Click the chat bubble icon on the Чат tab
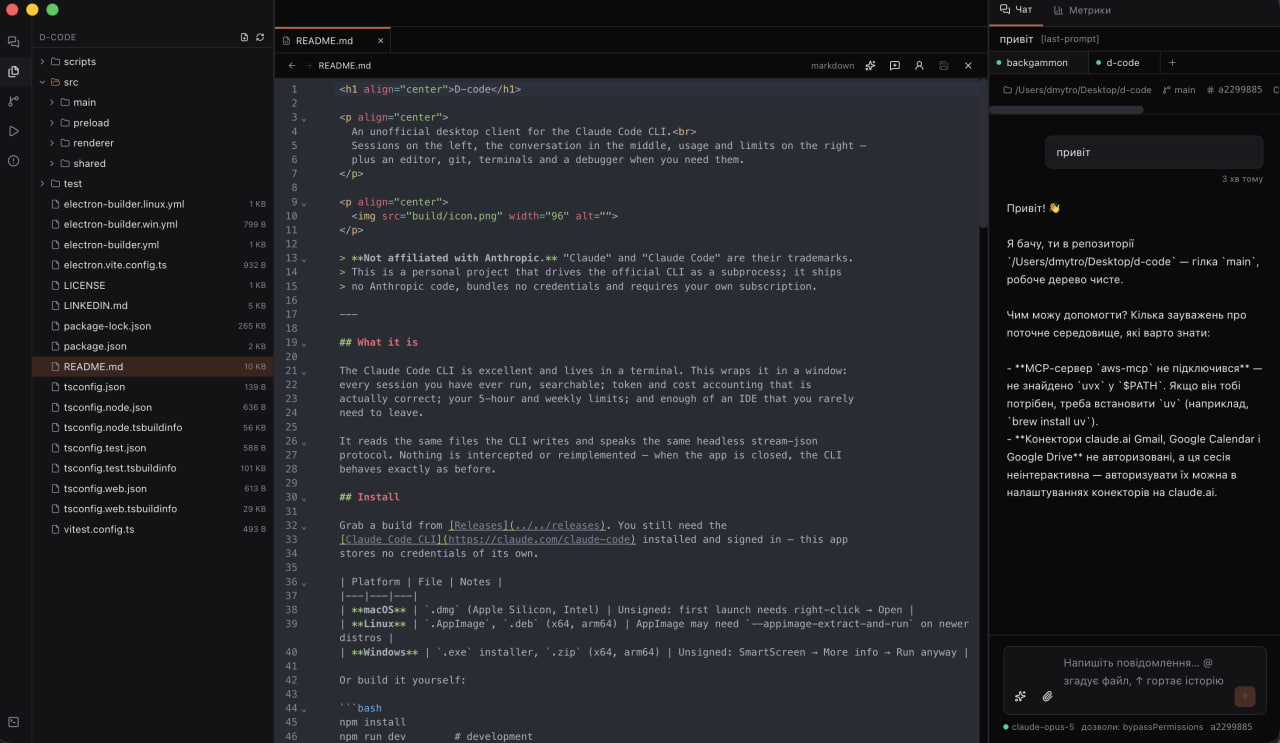This screenshot has height=743, width=1280. [x=1005, y=10]
